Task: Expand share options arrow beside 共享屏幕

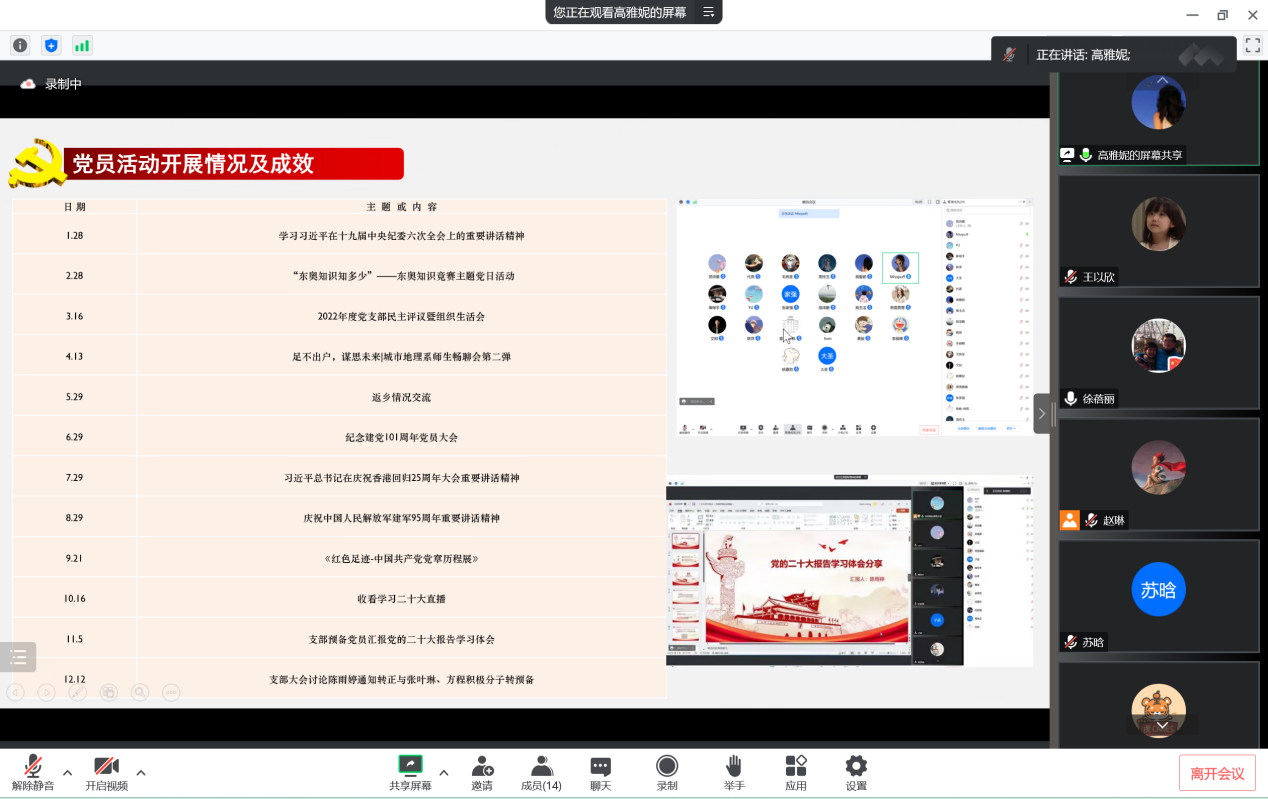Action: pyautogui.click(x=444, y=772)
